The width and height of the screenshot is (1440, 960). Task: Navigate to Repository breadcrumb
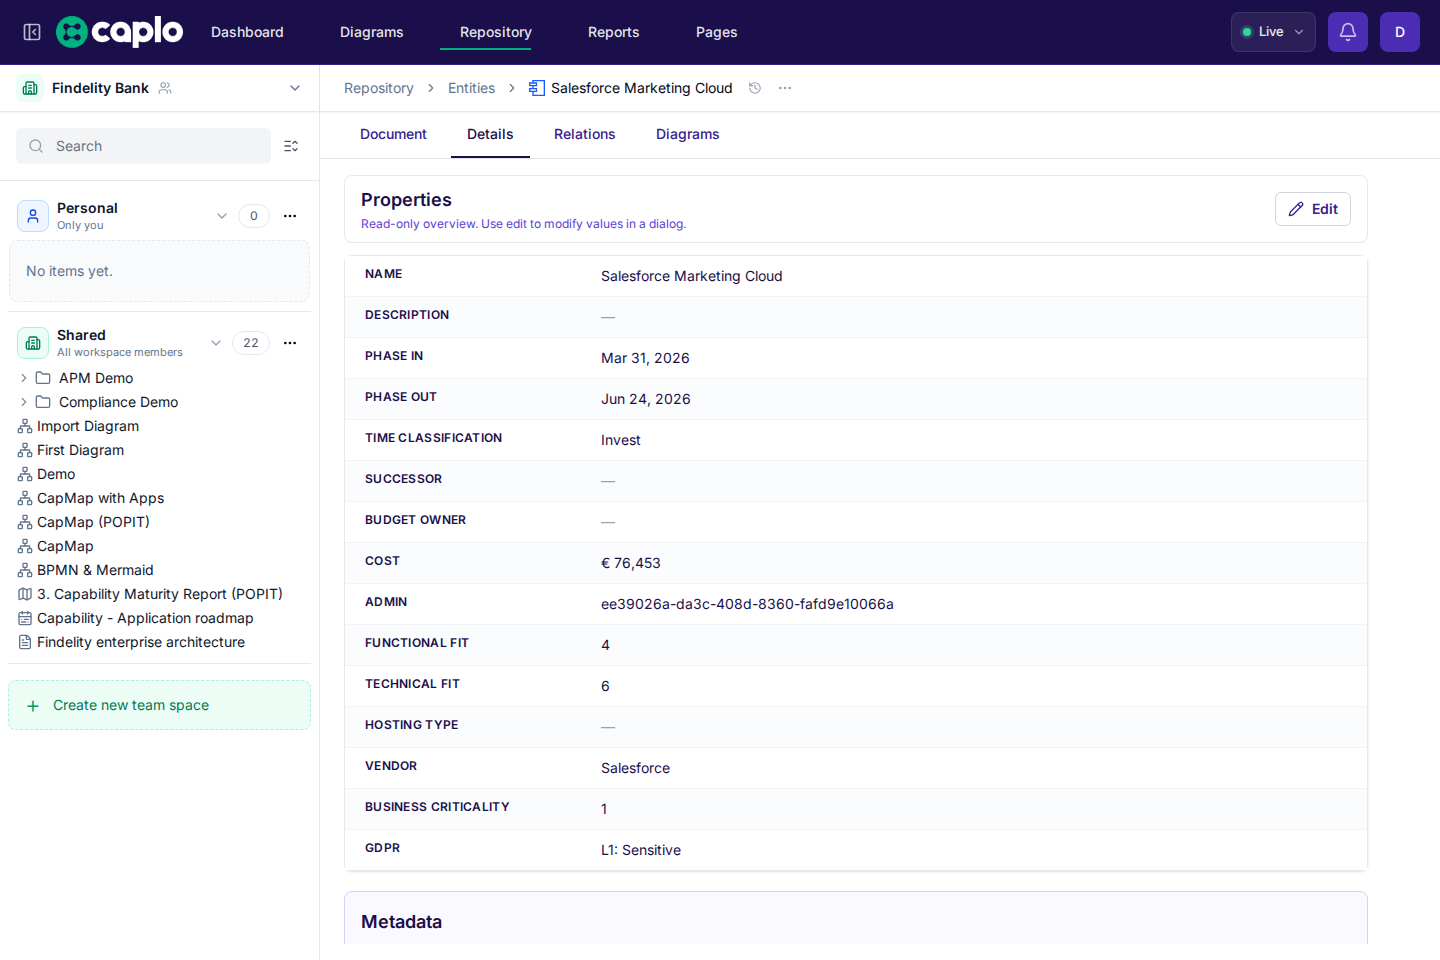[x=379, y=88]
